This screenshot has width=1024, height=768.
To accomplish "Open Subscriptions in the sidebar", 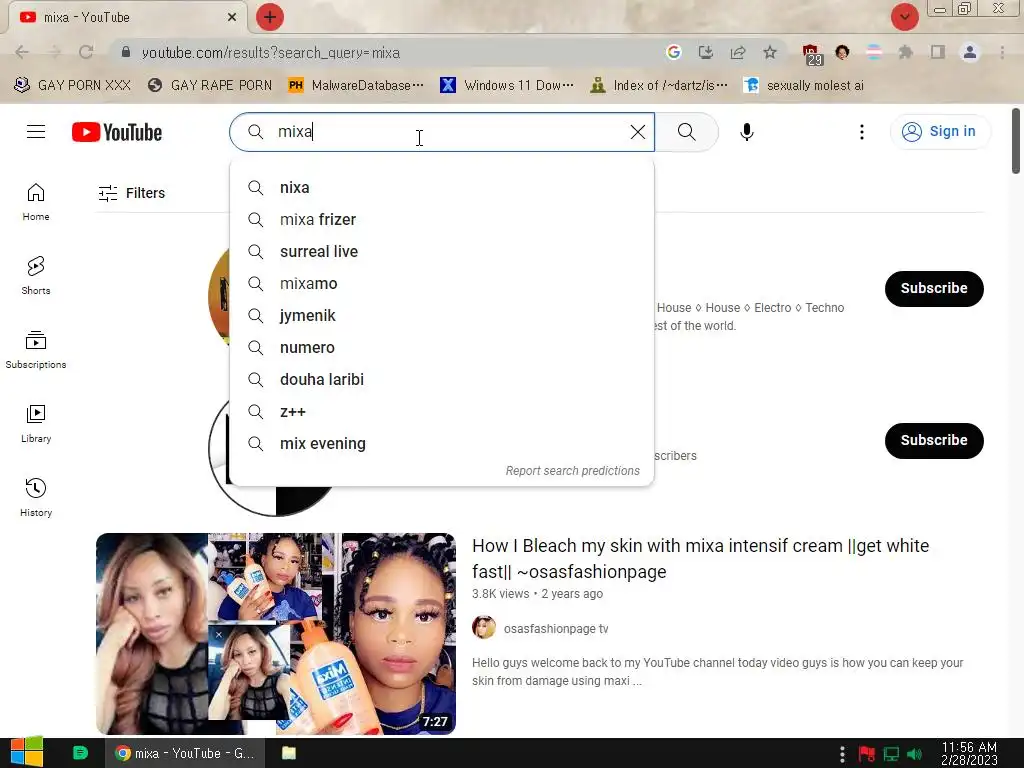I will click(x=36, y=350).
